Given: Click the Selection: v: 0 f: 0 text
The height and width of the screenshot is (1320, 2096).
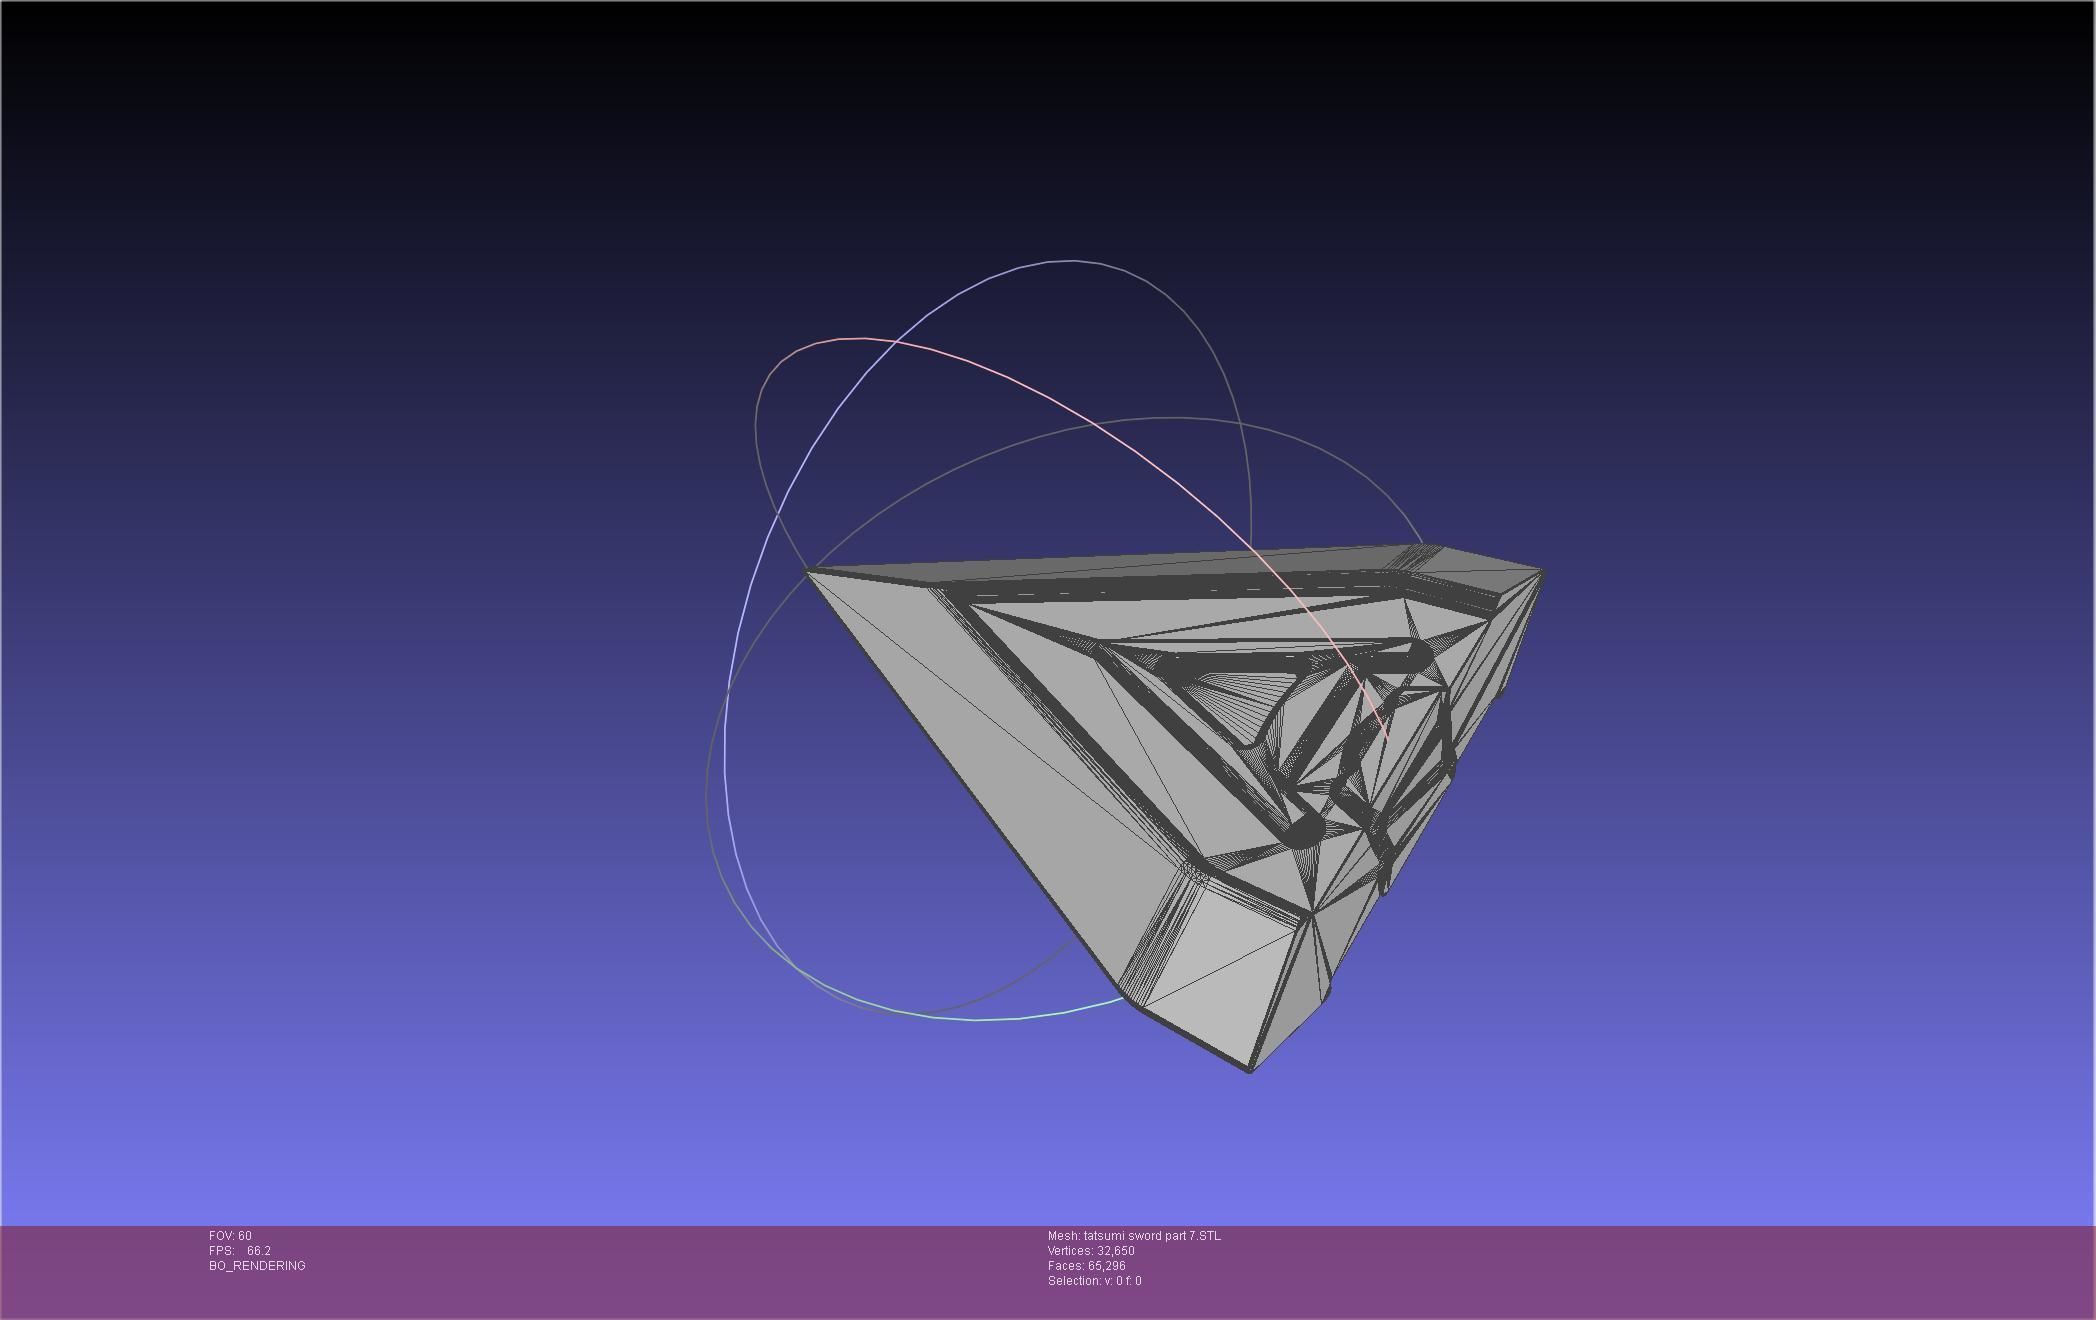Looking at the screenshot, I should pos(1094,1281).
